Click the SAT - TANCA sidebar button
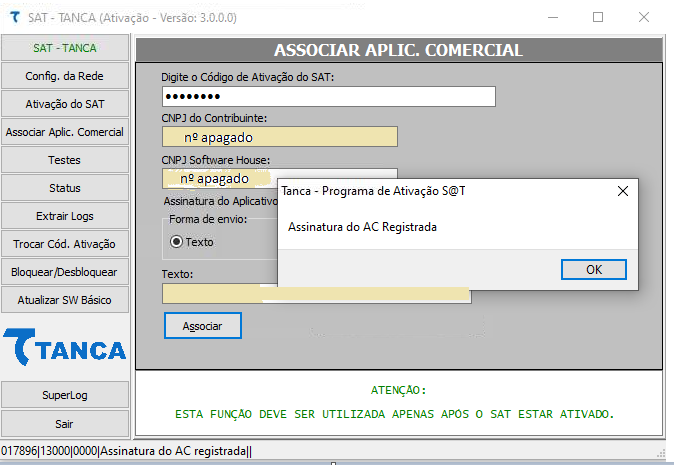 click(x=65, y=48)
